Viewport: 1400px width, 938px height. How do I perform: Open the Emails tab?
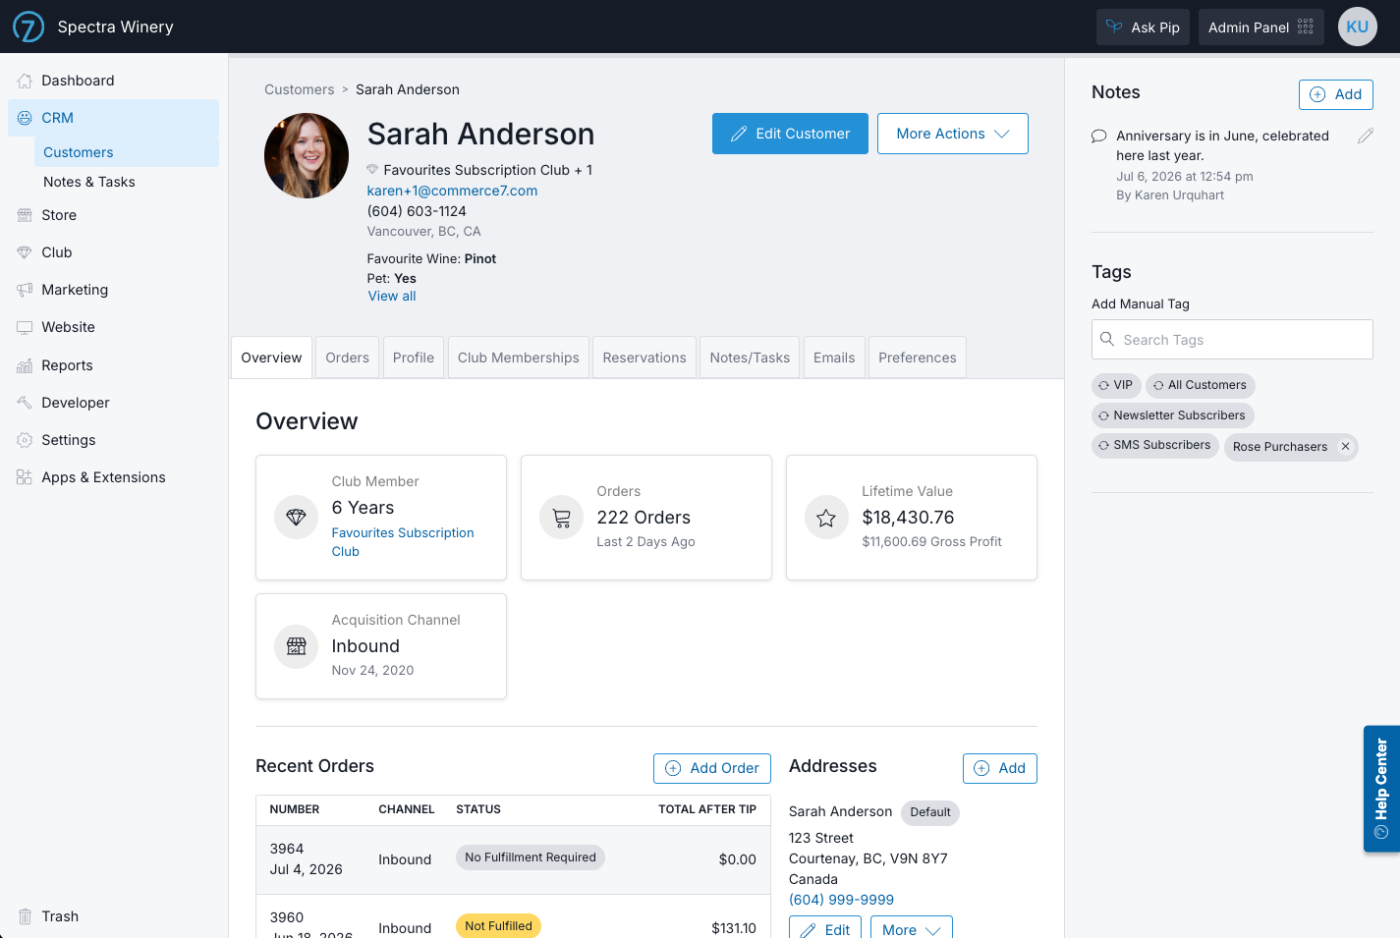834,358
